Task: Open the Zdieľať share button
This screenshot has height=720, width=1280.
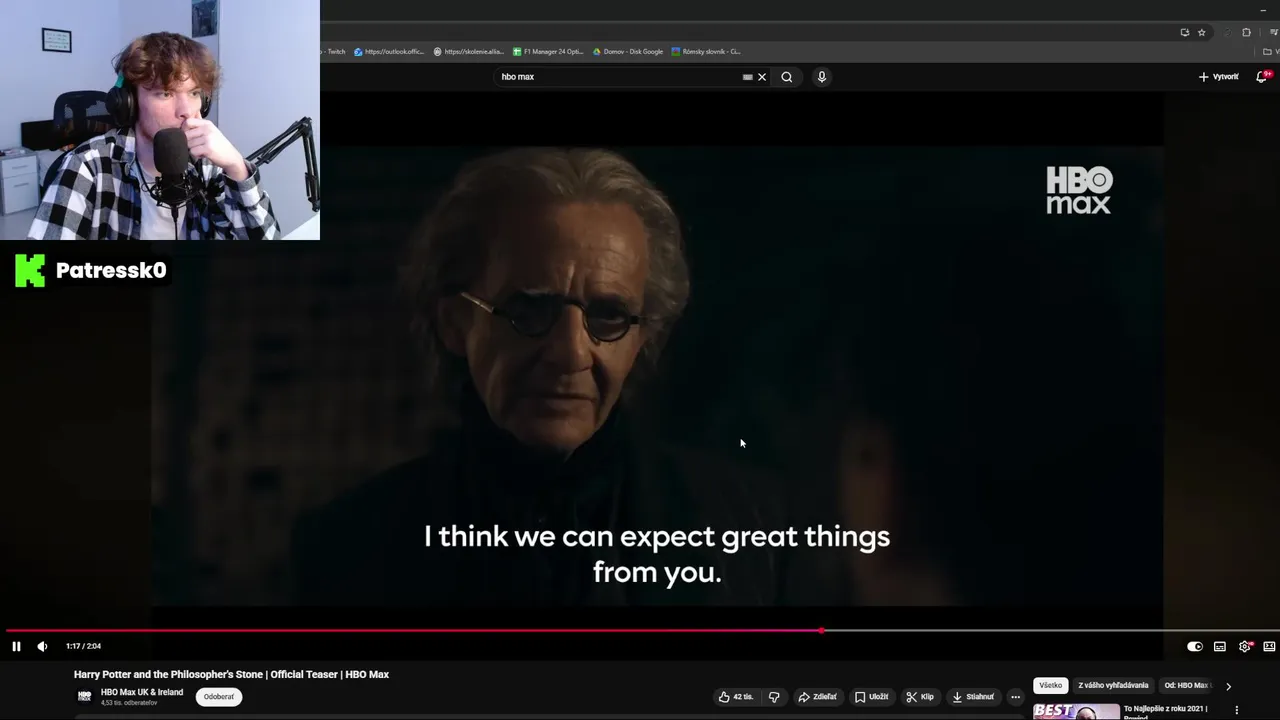Action: tap(817, 697)
